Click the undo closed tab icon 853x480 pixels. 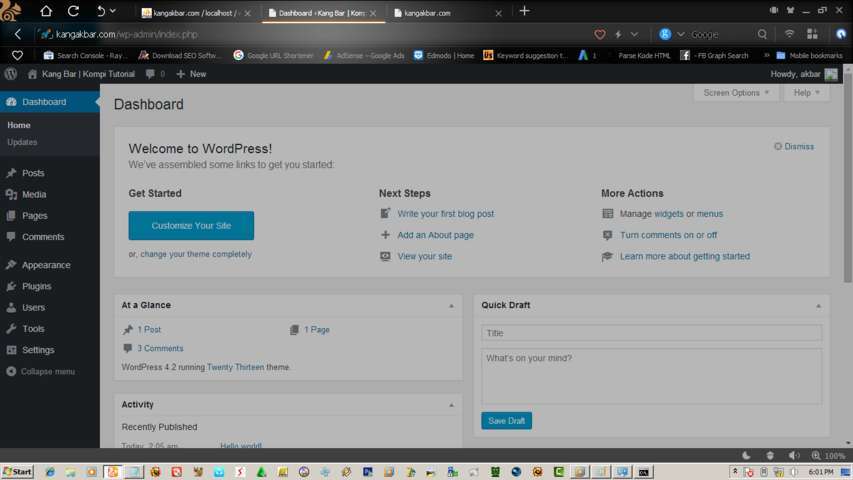click(101, 11)
